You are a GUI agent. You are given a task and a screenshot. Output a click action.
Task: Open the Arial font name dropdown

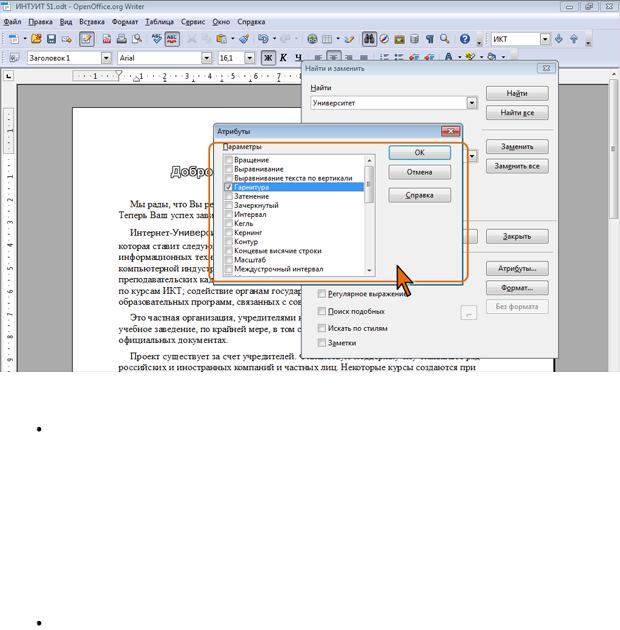(206, 58)
